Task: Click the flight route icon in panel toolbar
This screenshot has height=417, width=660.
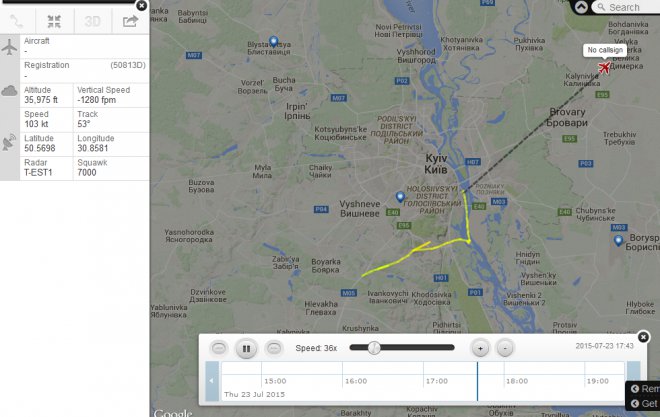Action: click(x=17, y=21)
